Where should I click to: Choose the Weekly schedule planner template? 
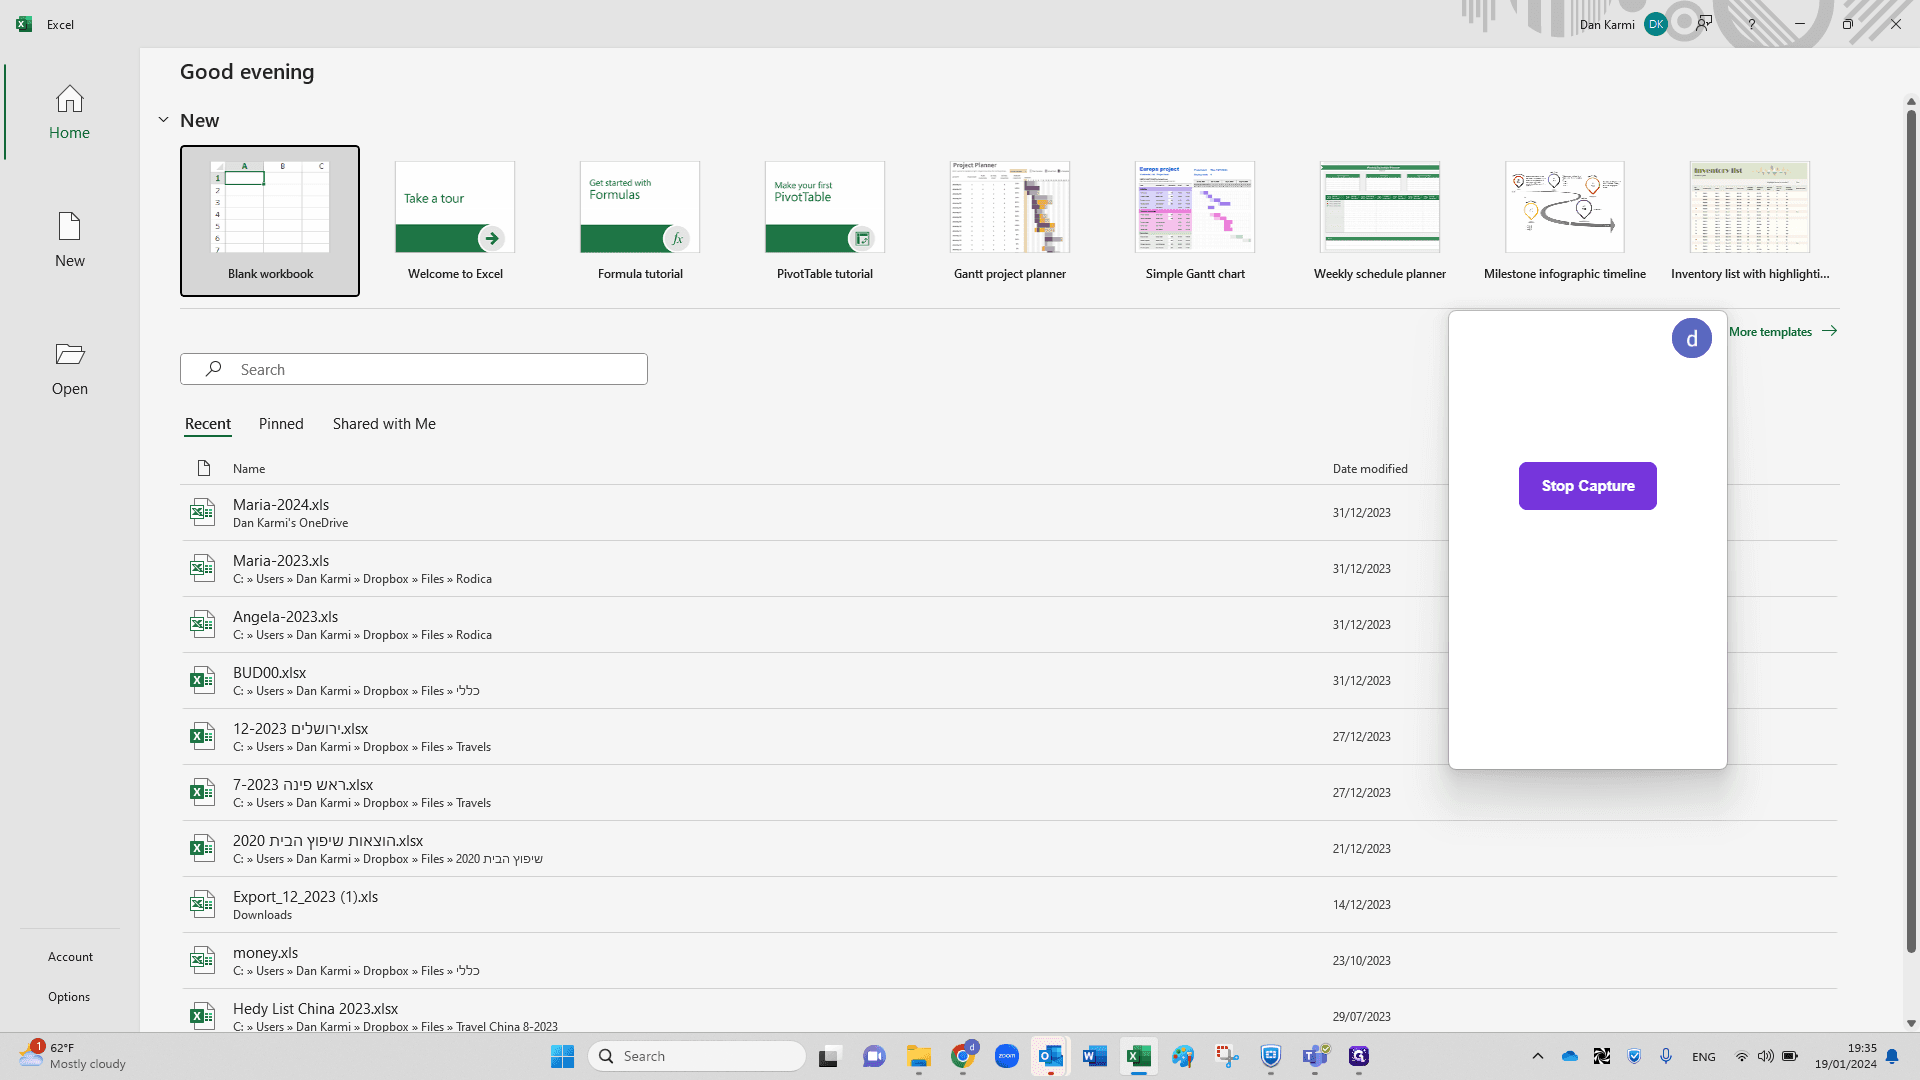[1380, 221]
